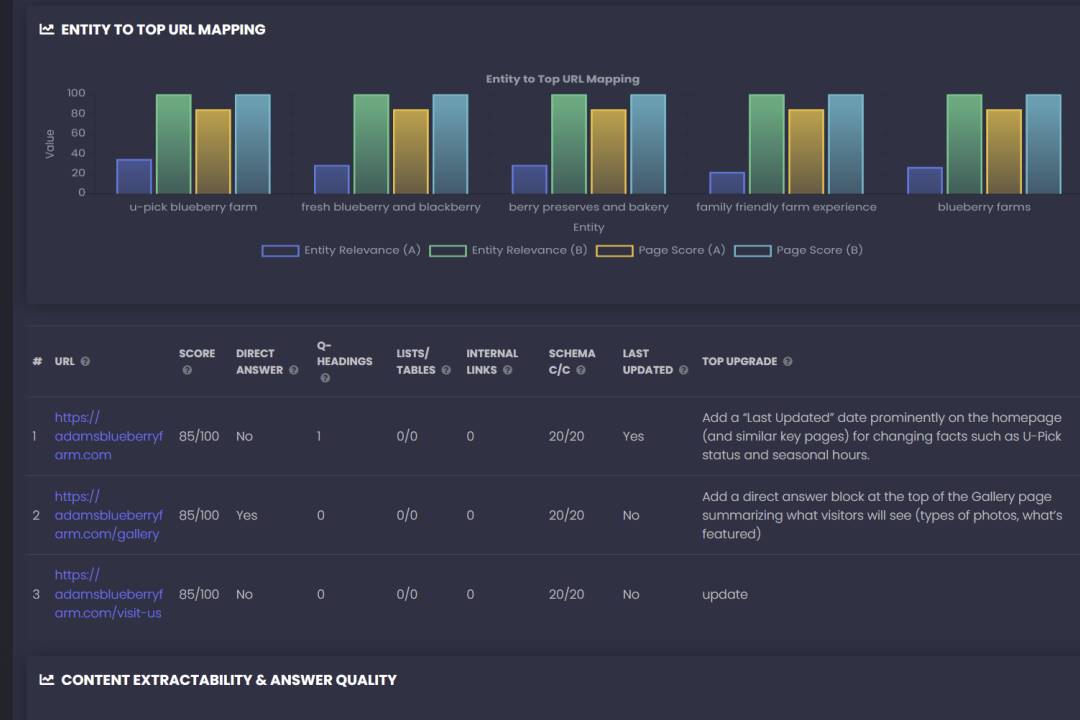
Task: Open the help icon next to URL column
Action: pos(86,361)
